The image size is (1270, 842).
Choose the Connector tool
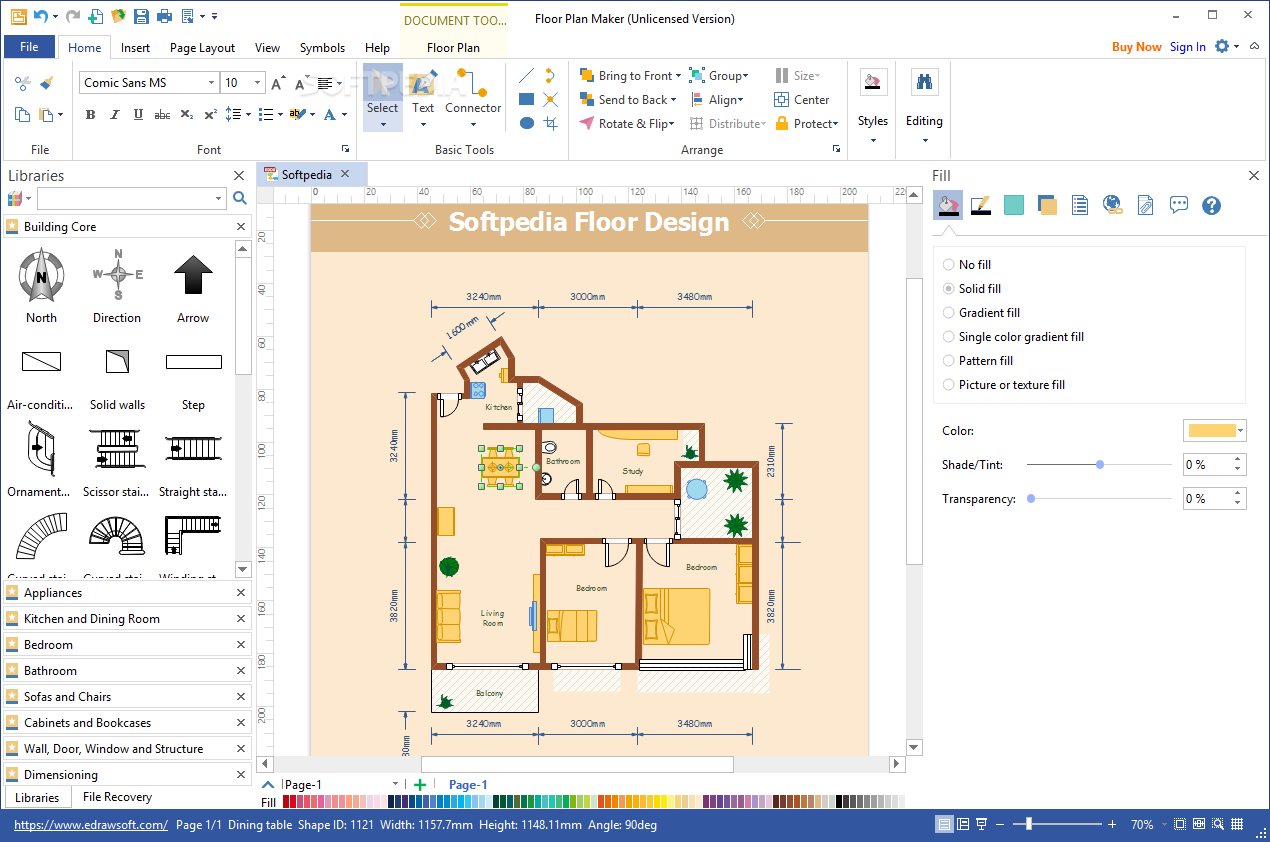click(x=473, y=98)
